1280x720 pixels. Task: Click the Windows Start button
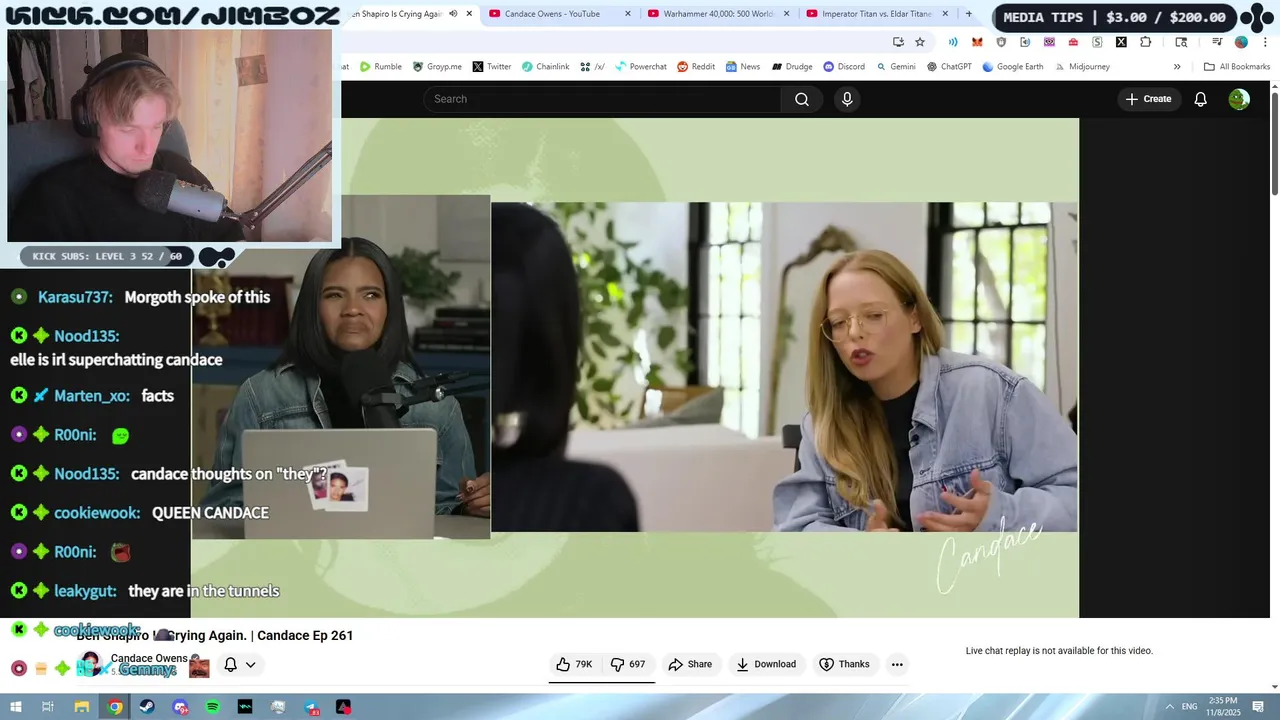click(16, 707)
